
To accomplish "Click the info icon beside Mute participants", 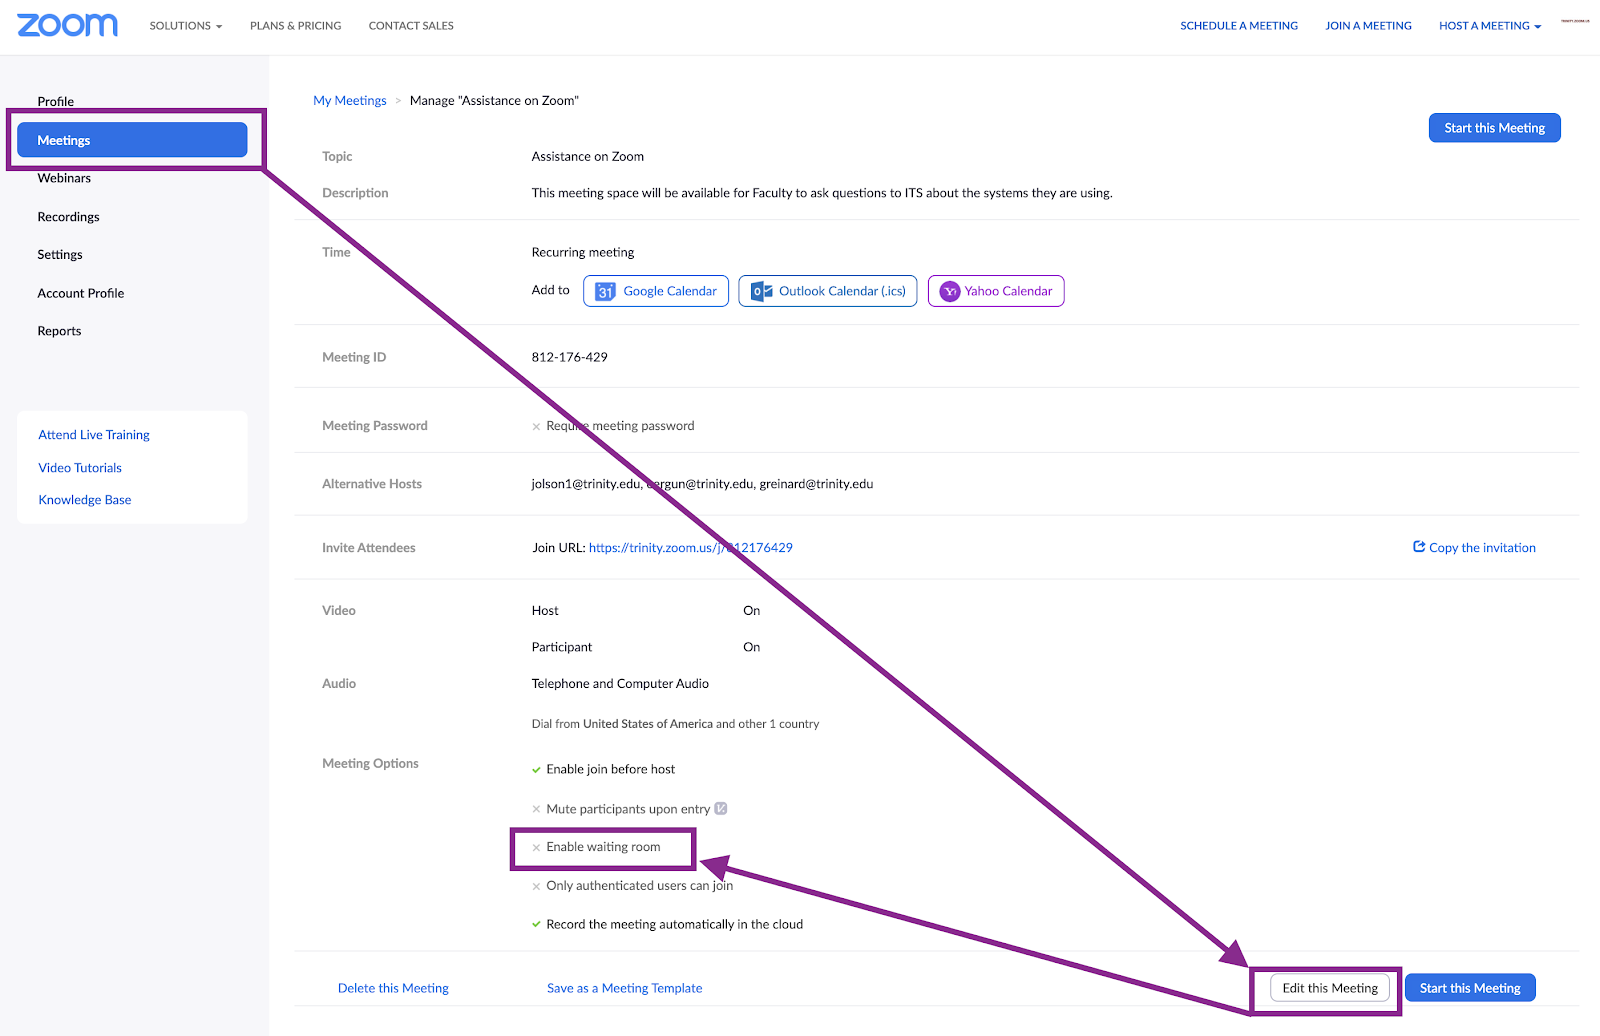I will [x=721, y=809].
